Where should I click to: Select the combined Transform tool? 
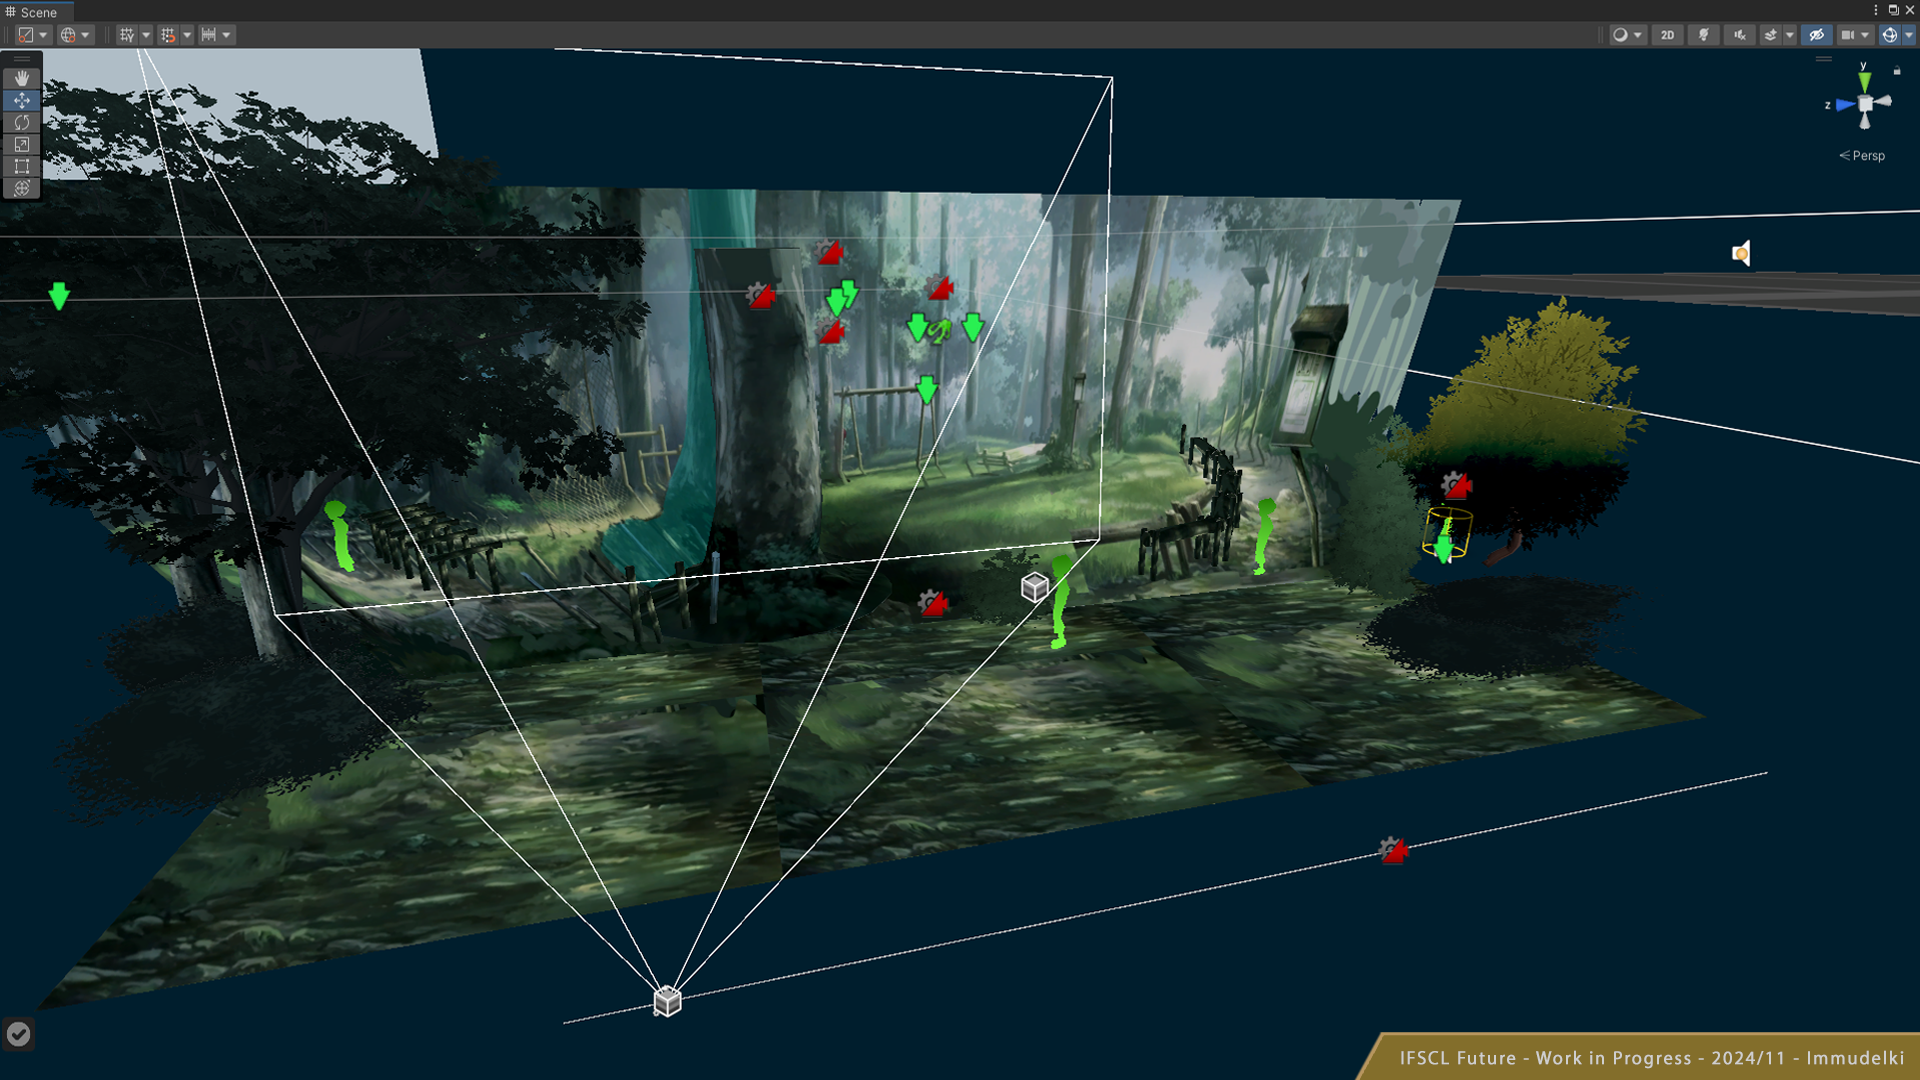point(21,188)
